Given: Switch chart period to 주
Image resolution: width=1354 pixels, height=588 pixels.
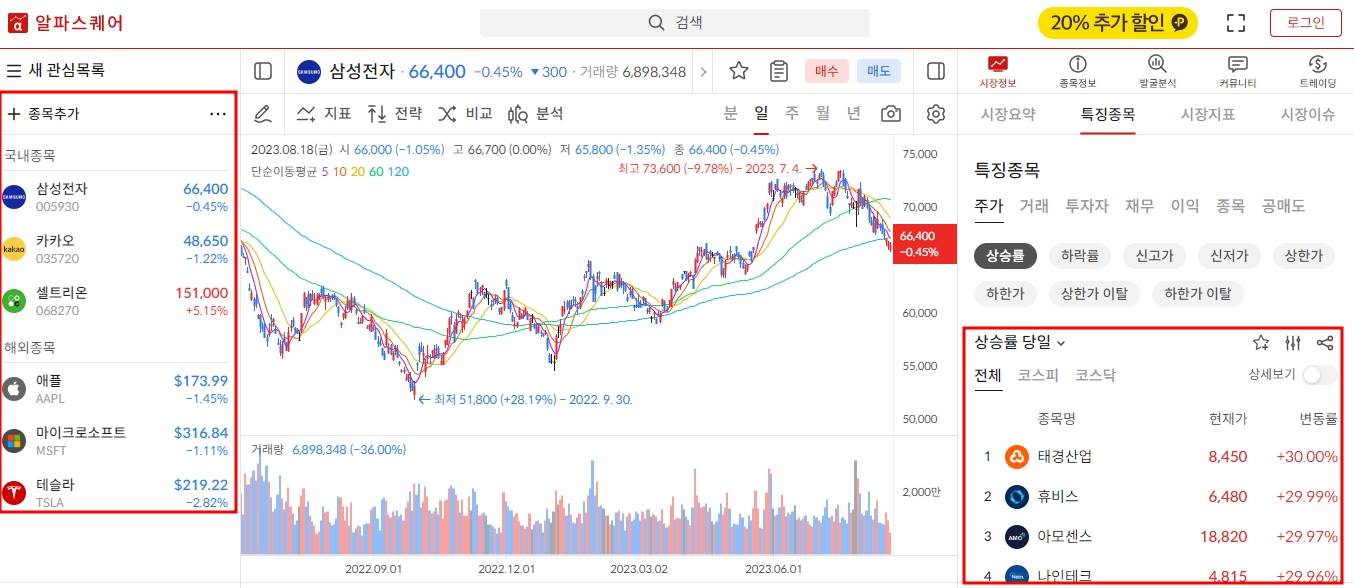Looking at the screenshot, I should [x=792, y=113].
